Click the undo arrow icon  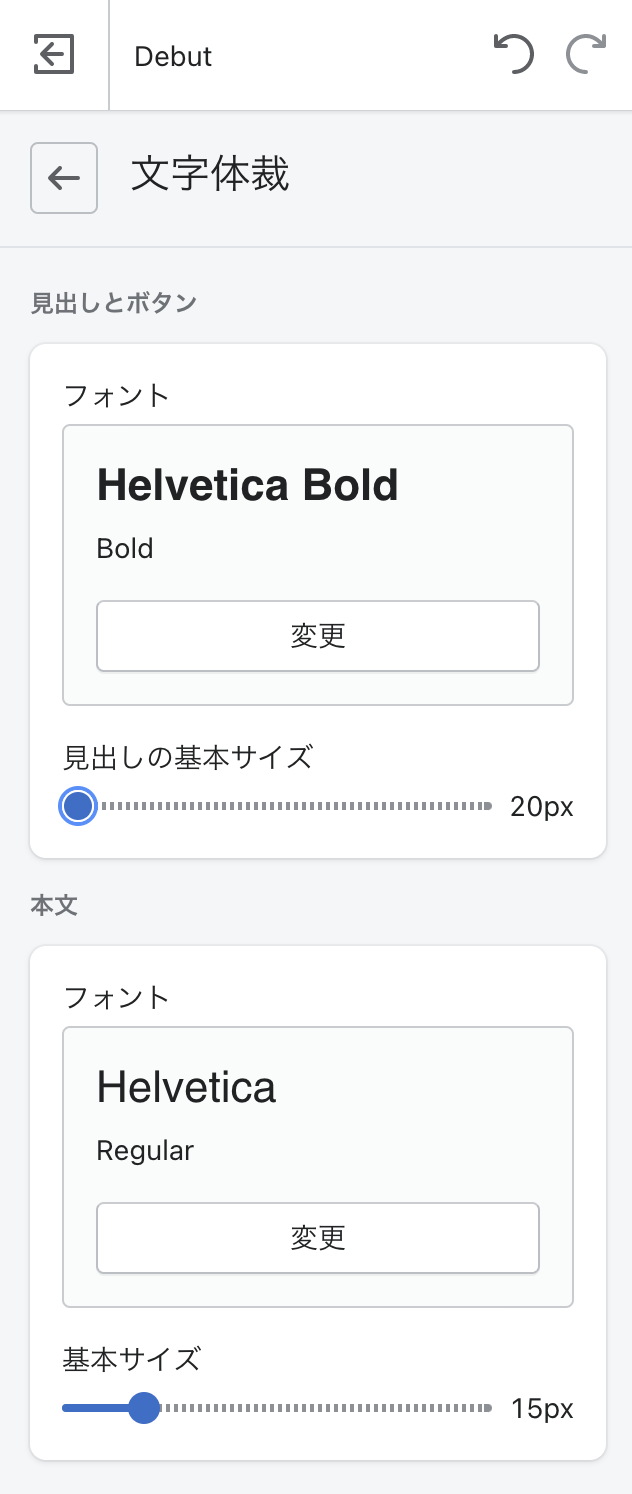click(x=514, y=55)
